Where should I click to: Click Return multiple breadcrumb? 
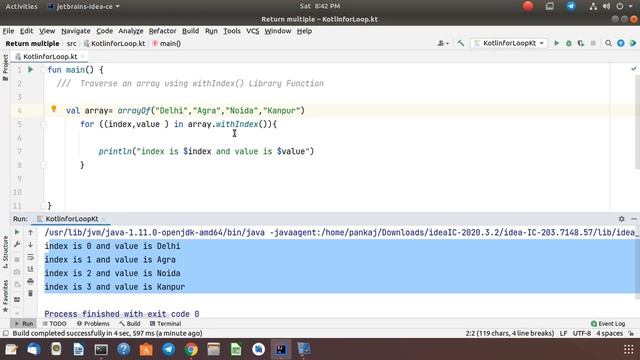click(x=32, y=43)
